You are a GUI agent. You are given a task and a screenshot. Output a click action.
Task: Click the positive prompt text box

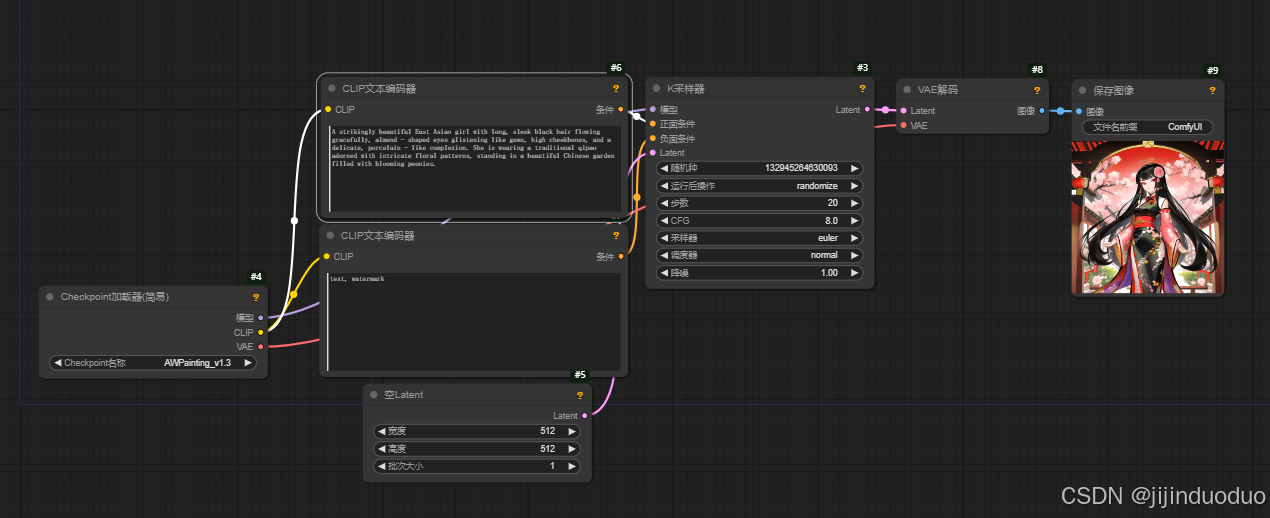[x=475, y=168]
